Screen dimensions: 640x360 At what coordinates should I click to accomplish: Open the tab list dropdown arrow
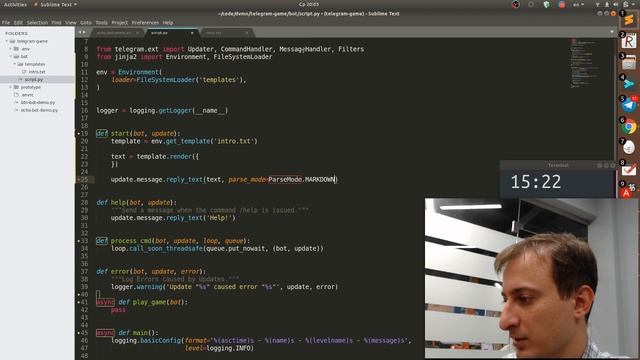[x=611, y=32]
